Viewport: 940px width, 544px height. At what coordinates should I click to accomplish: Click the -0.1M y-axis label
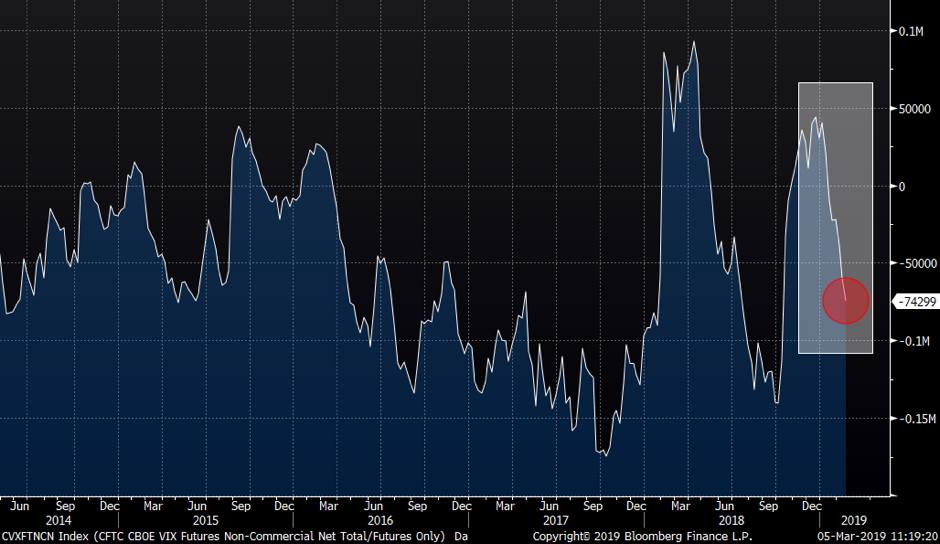click(912, 341)
